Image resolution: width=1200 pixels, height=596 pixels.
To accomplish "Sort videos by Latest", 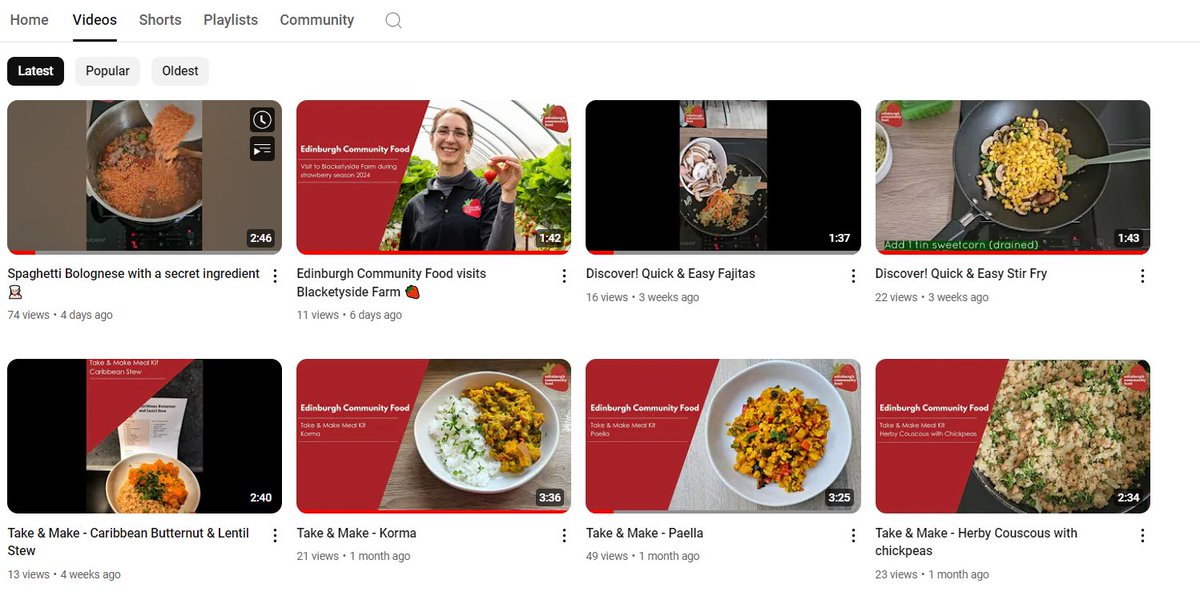I will [36, 71].
